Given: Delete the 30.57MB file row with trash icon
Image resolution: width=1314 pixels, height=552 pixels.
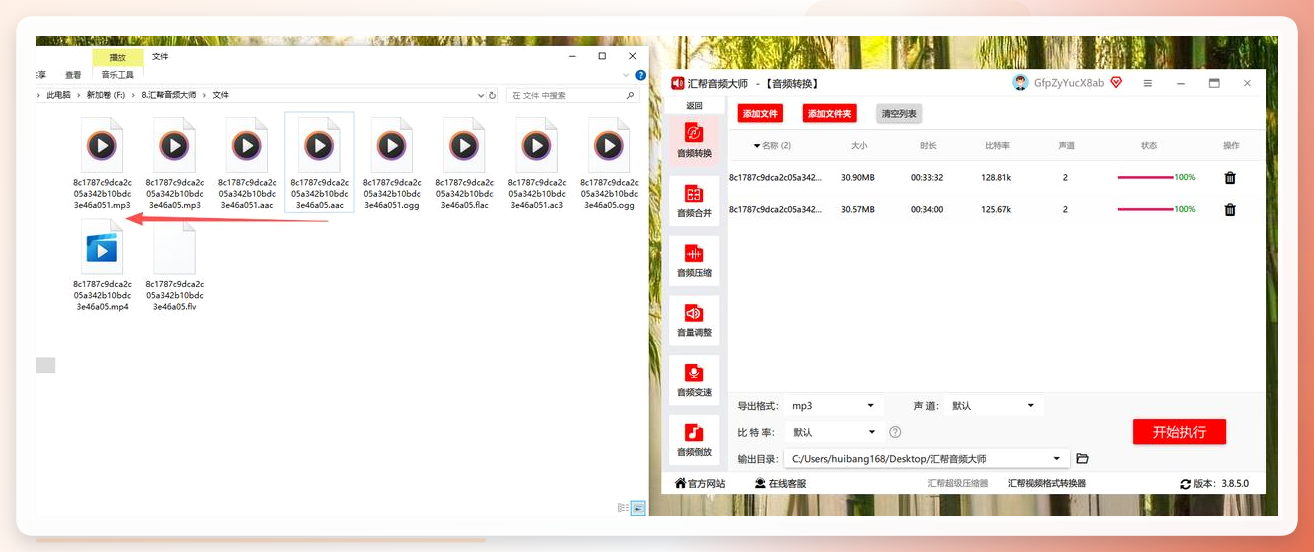Looking at the screenshot, I should tap(1230, 209).
